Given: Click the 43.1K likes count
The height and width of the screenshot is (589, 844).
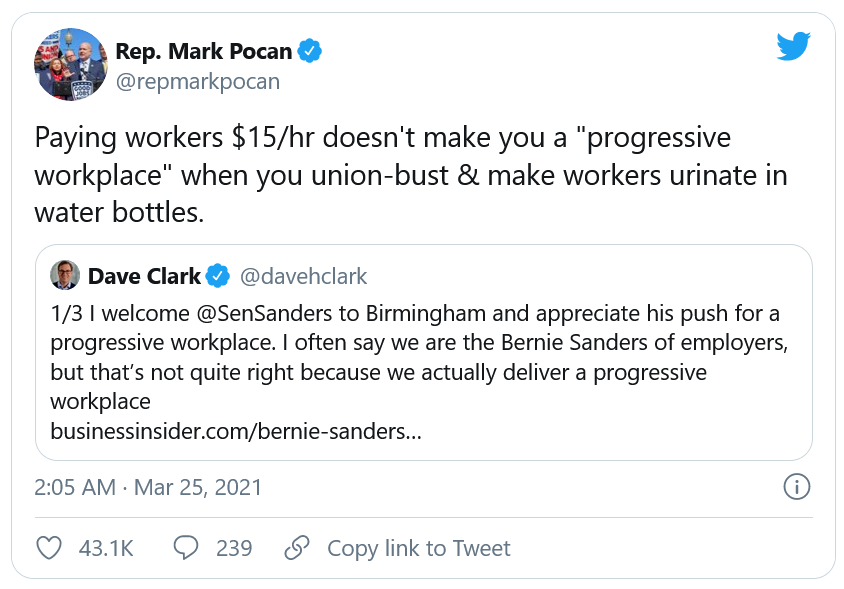Looking at the screenshot, I should (x=105, y=548).
